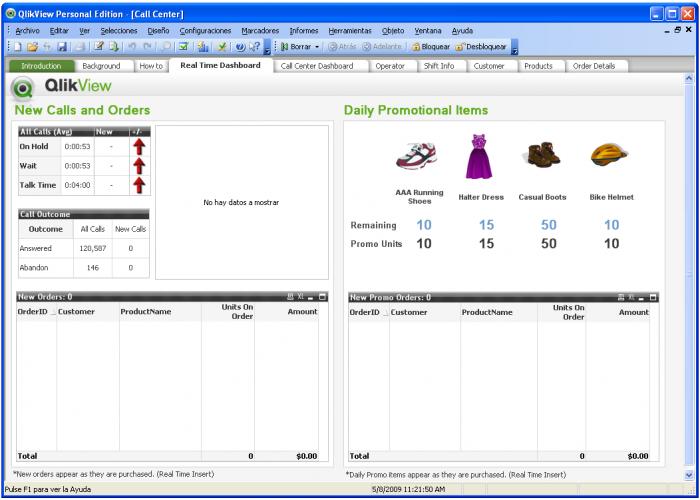Open a file using the folder icon
This screenshot has width=700, height=500.
pos(32,47)
